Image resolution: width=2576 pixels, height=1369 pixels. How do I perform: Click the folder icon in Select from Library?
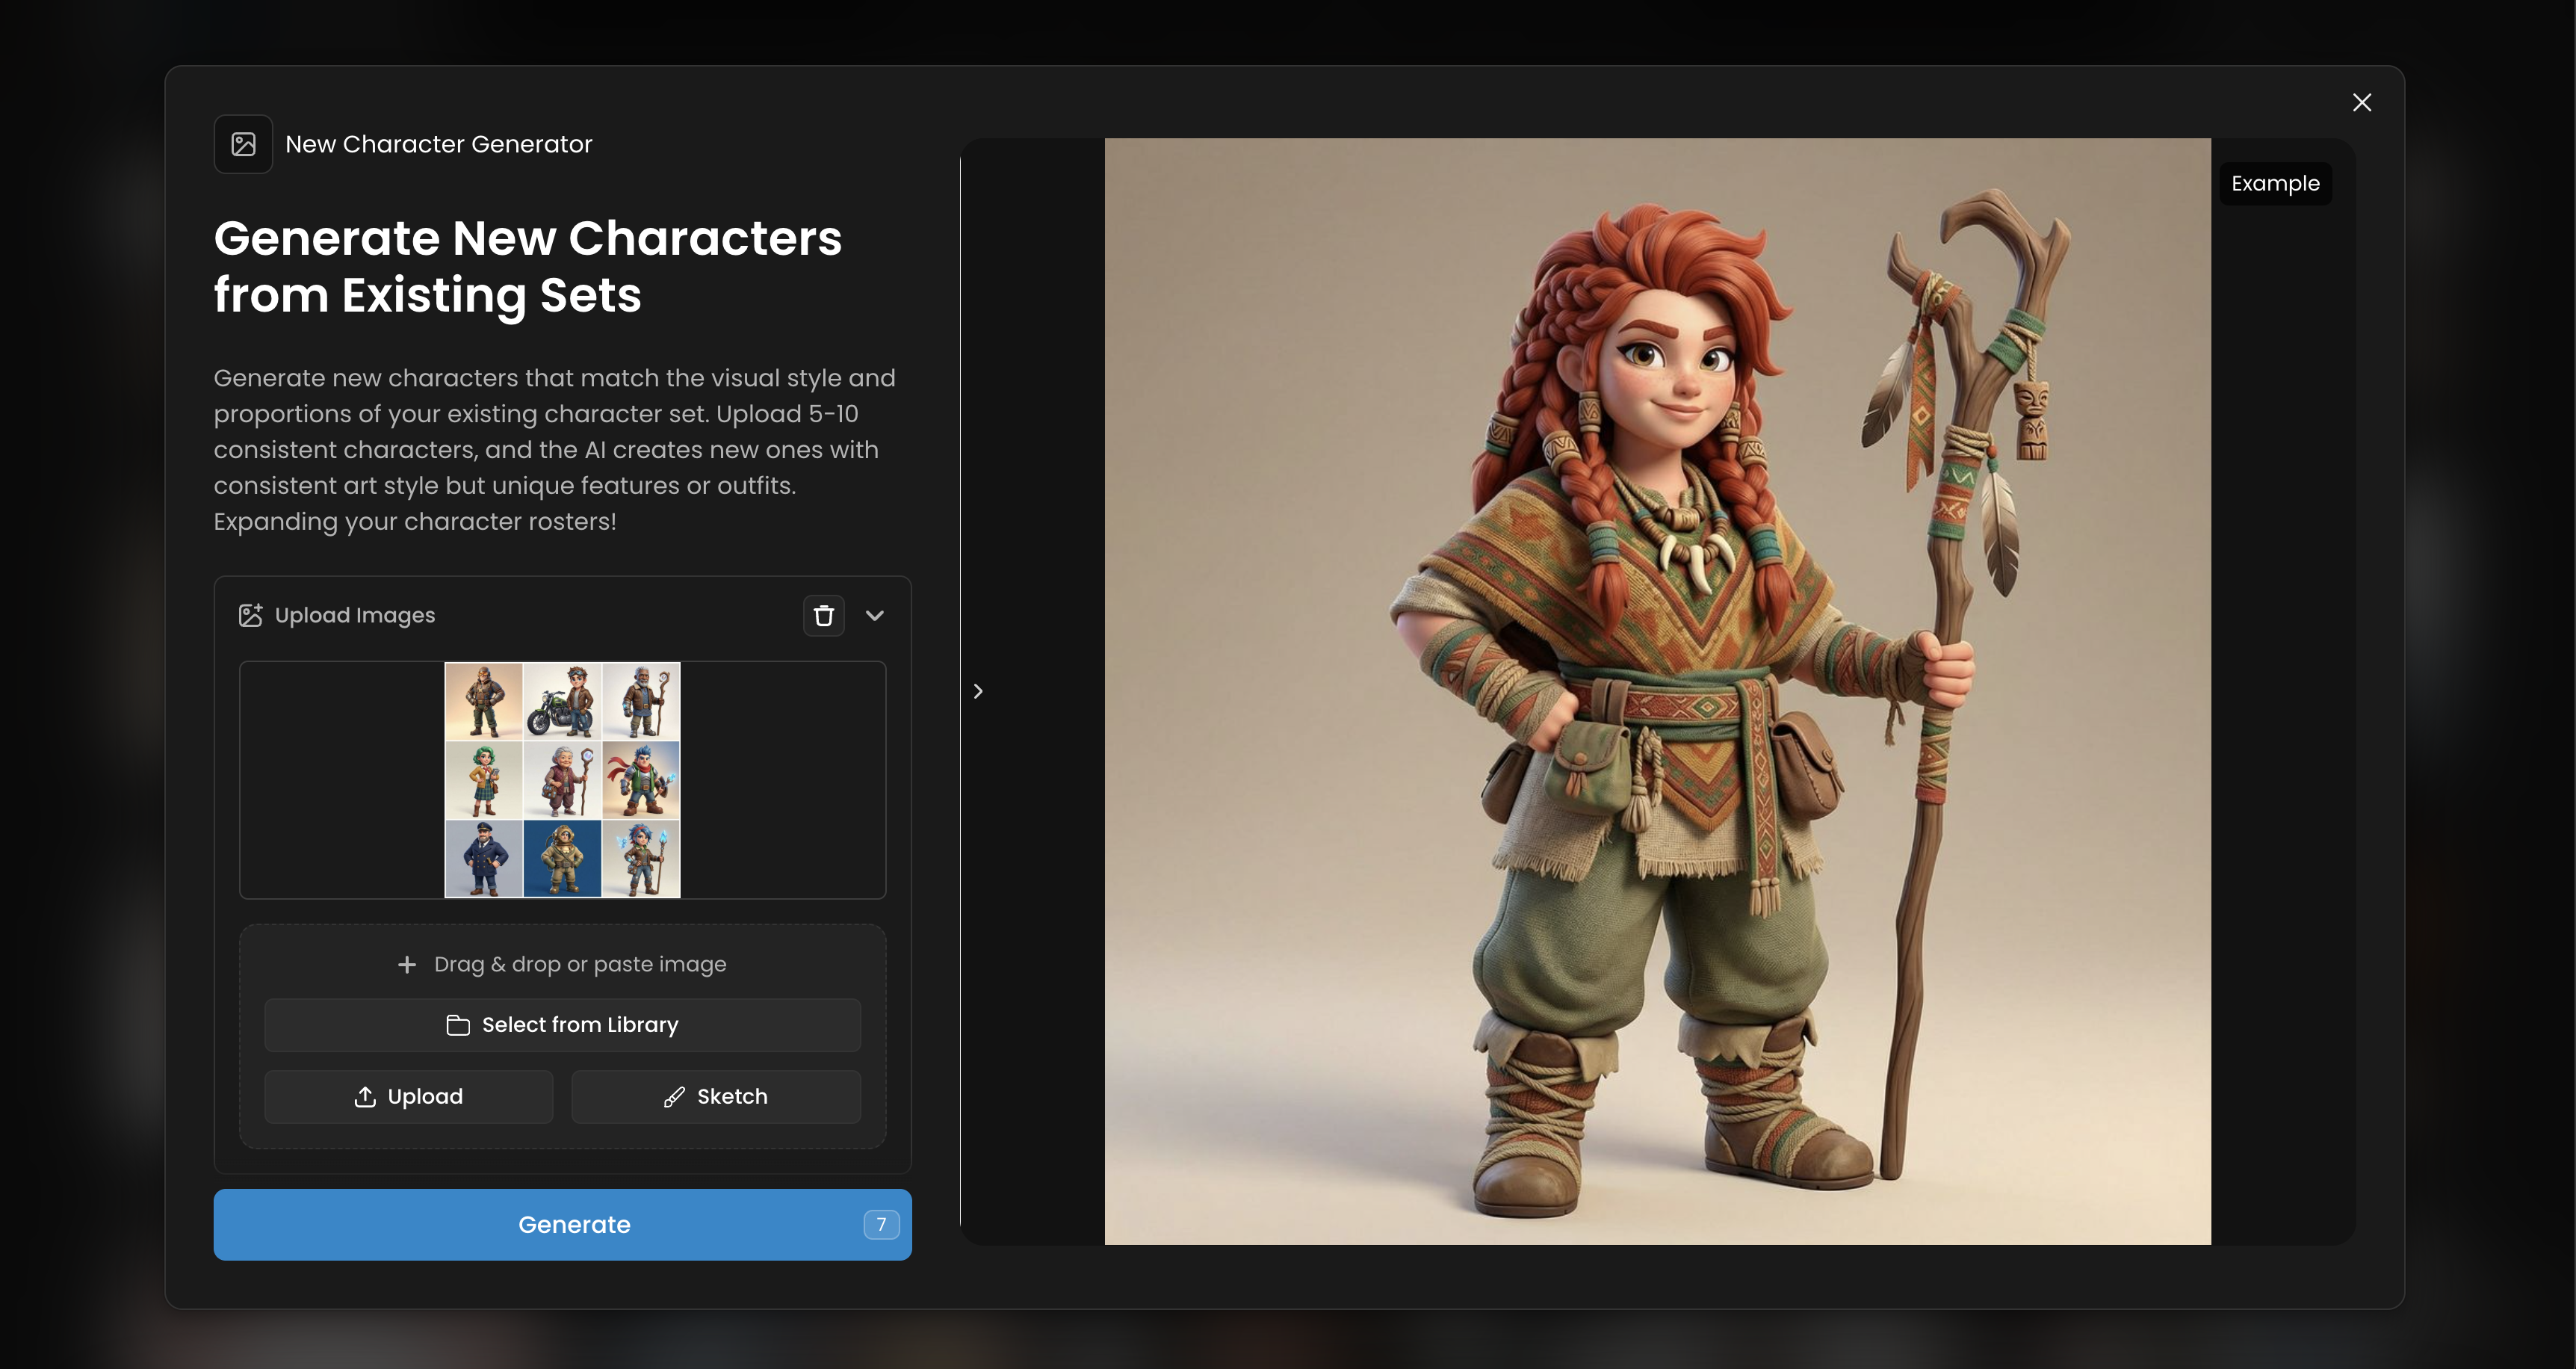[458, 1025]
